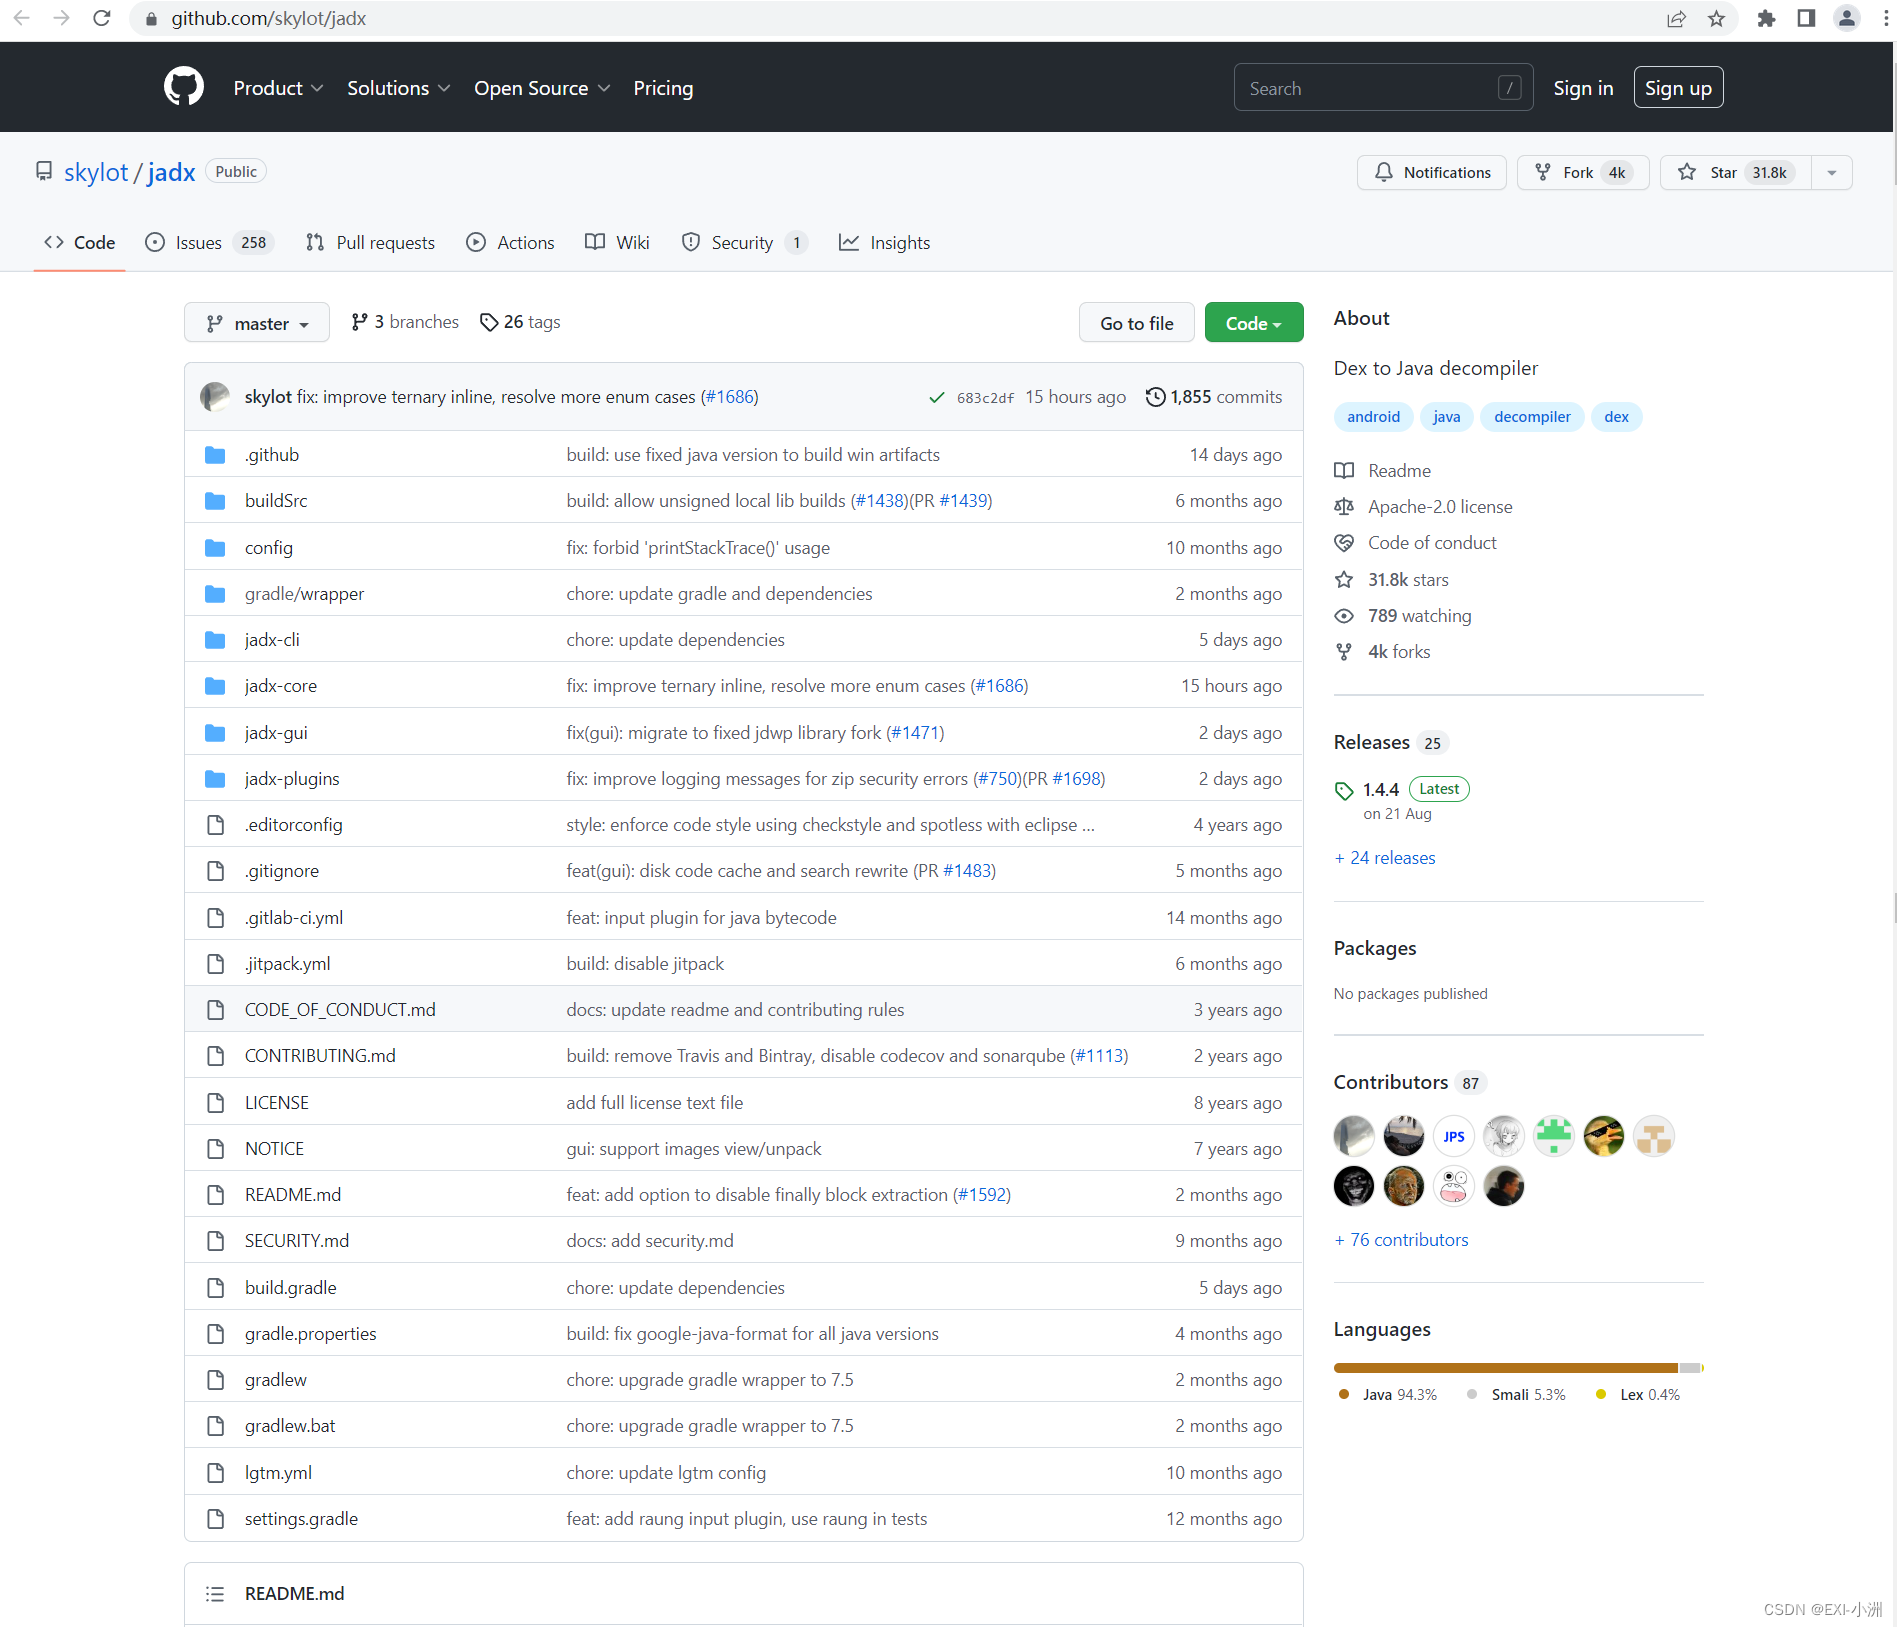This screenshot has width=1897, height=1627.
Task: Click android topic tag
Action: [1373, 417]
